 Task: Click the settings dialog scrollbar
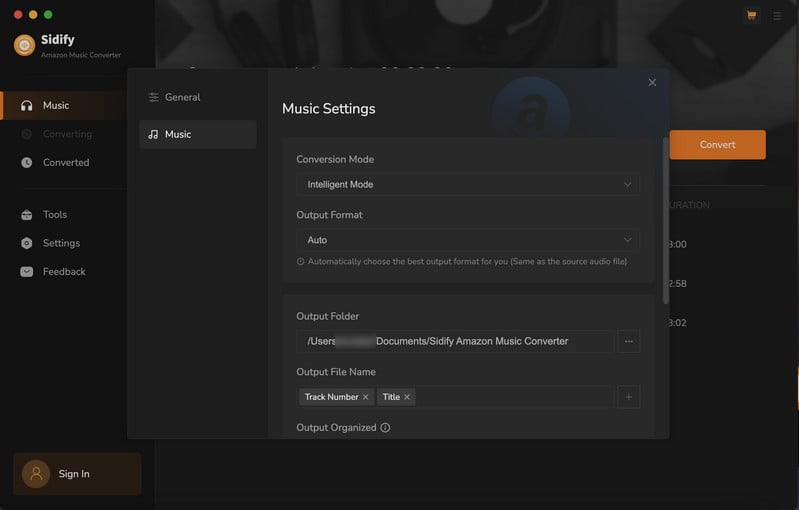665,220
